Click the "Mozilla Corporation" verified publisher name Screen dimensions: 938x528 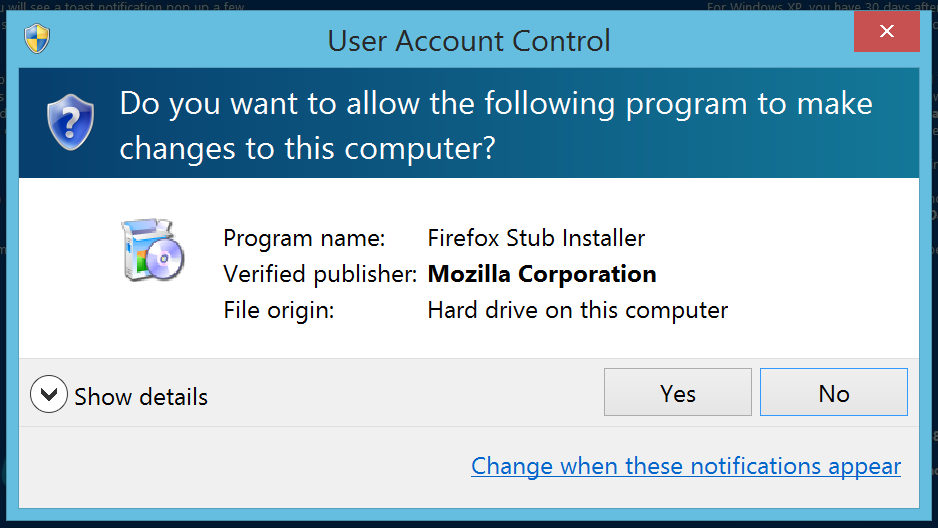click(x=542, y=274)
